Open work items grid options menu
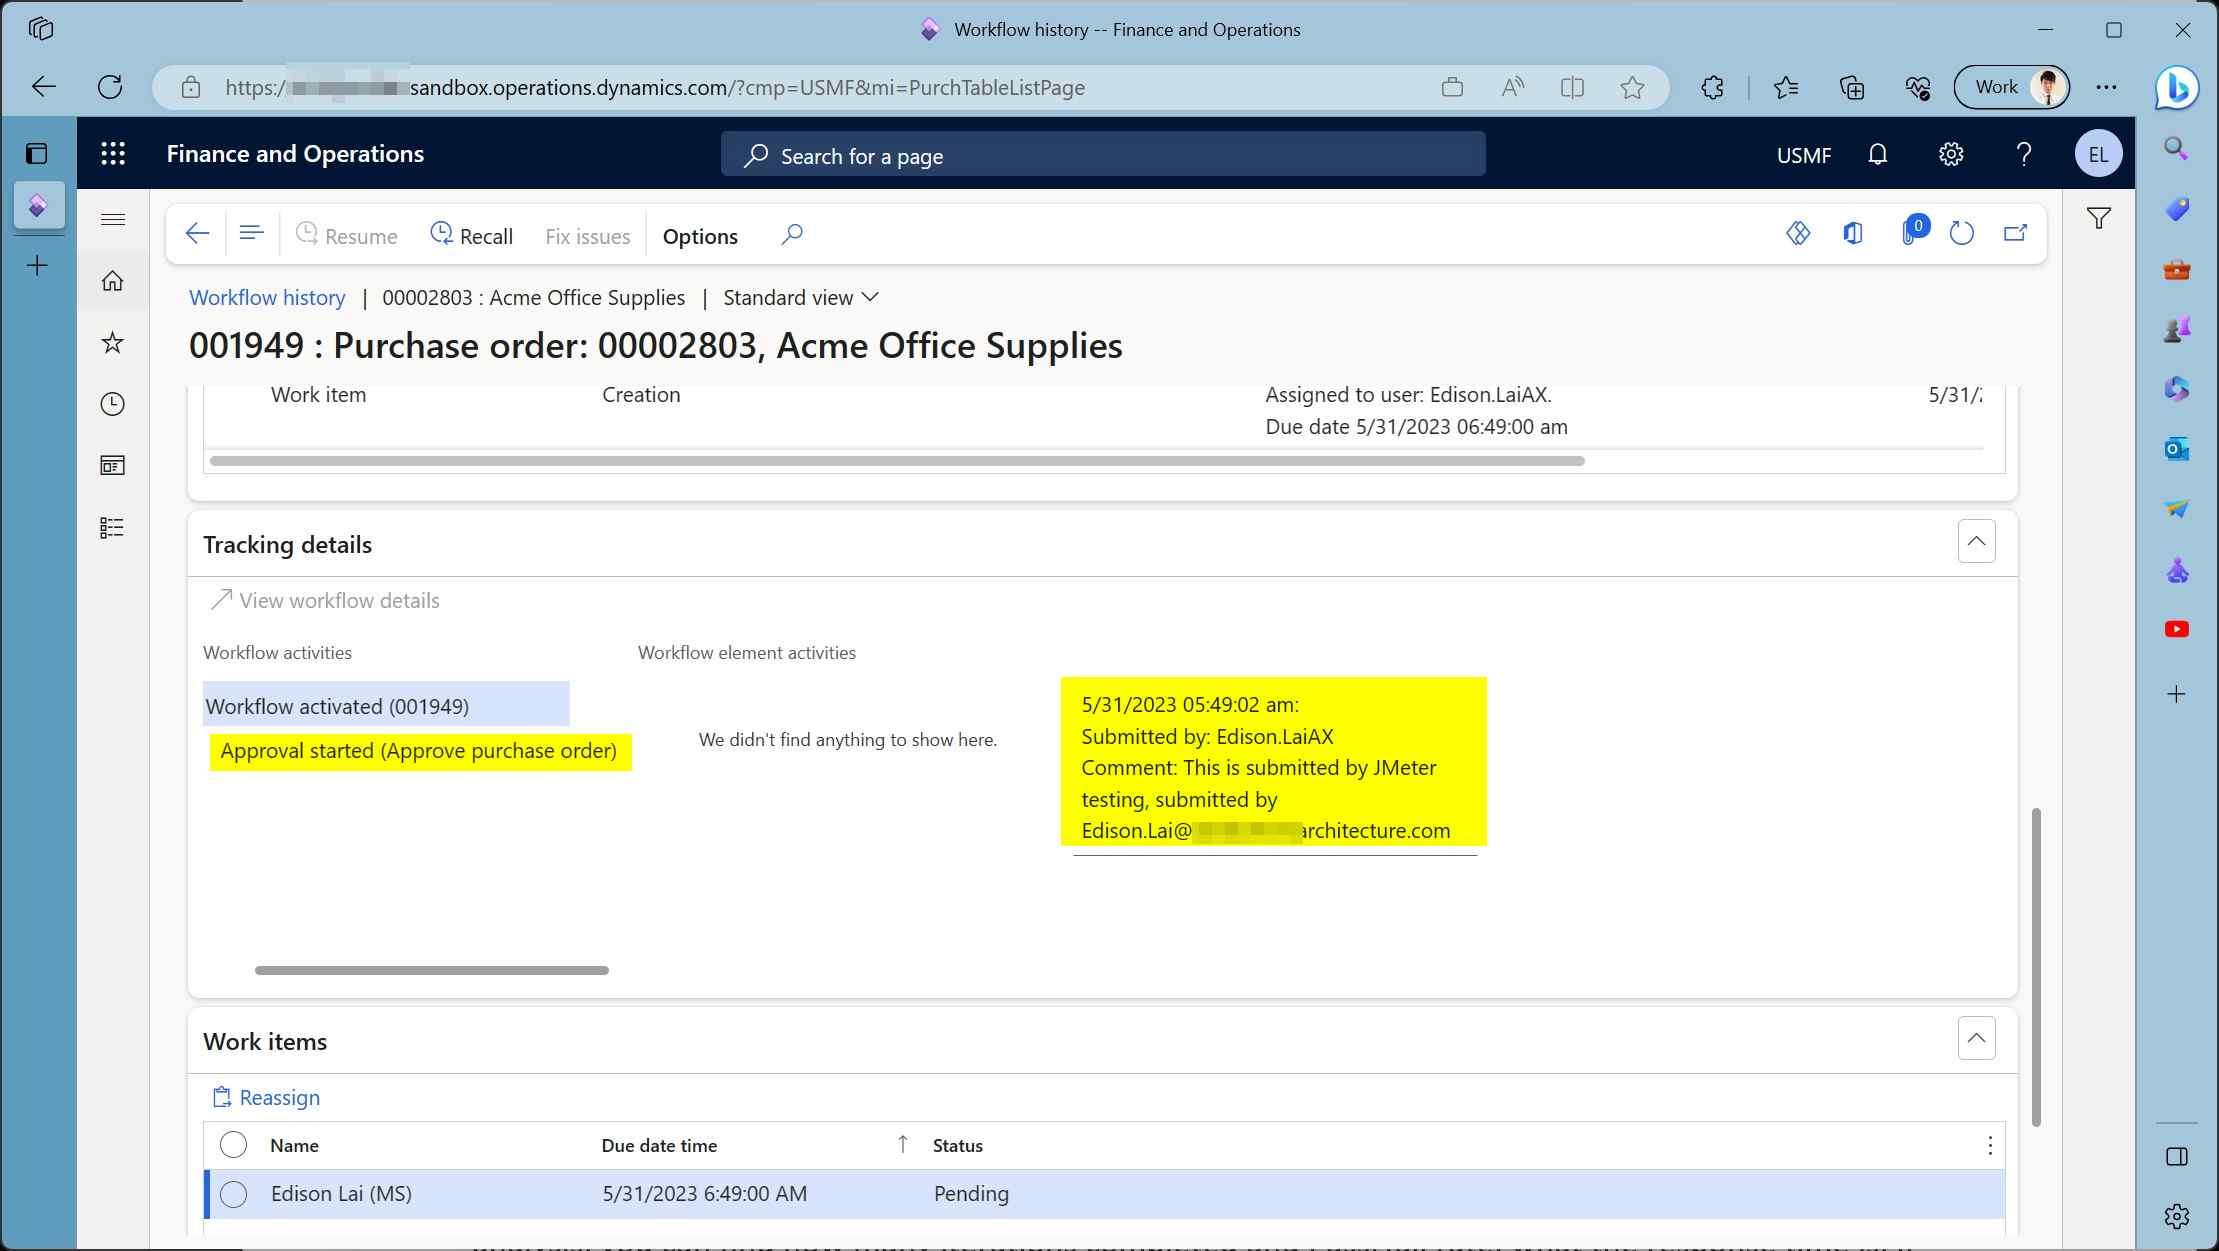 click(1990, 1146)
